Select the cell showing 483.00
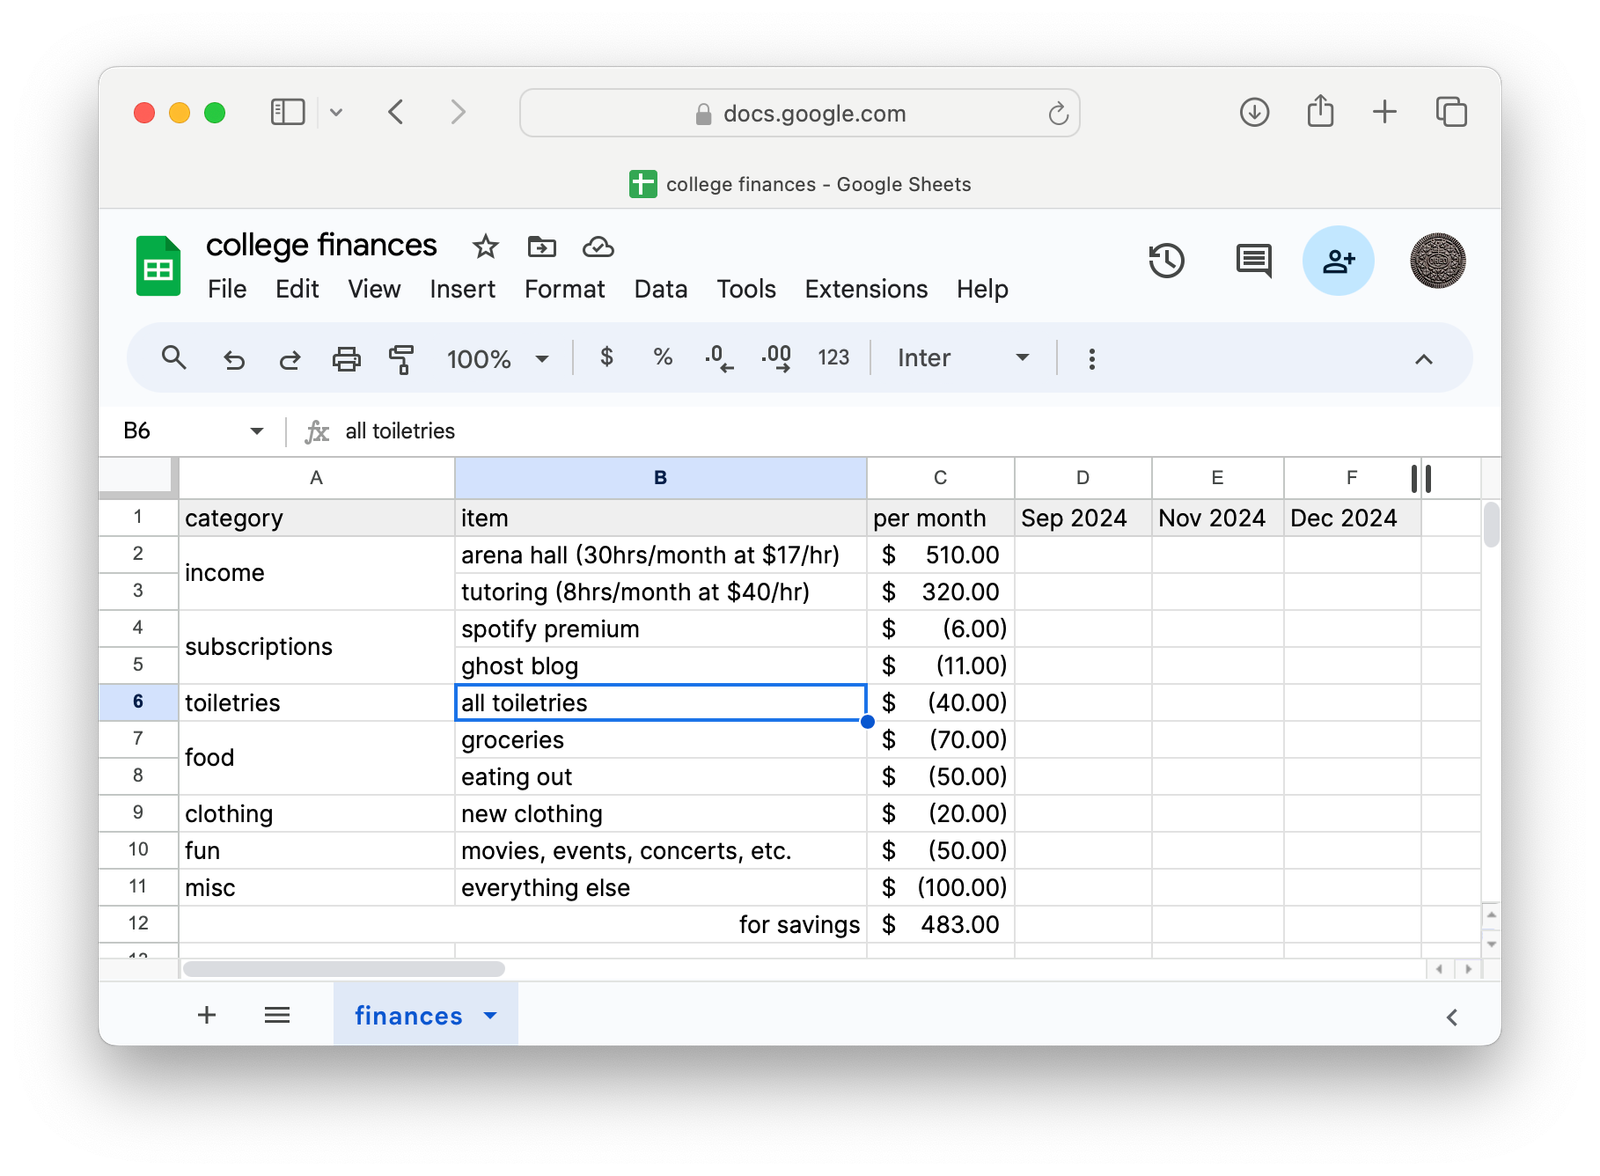1600x1176 pixels. point(940,924)
